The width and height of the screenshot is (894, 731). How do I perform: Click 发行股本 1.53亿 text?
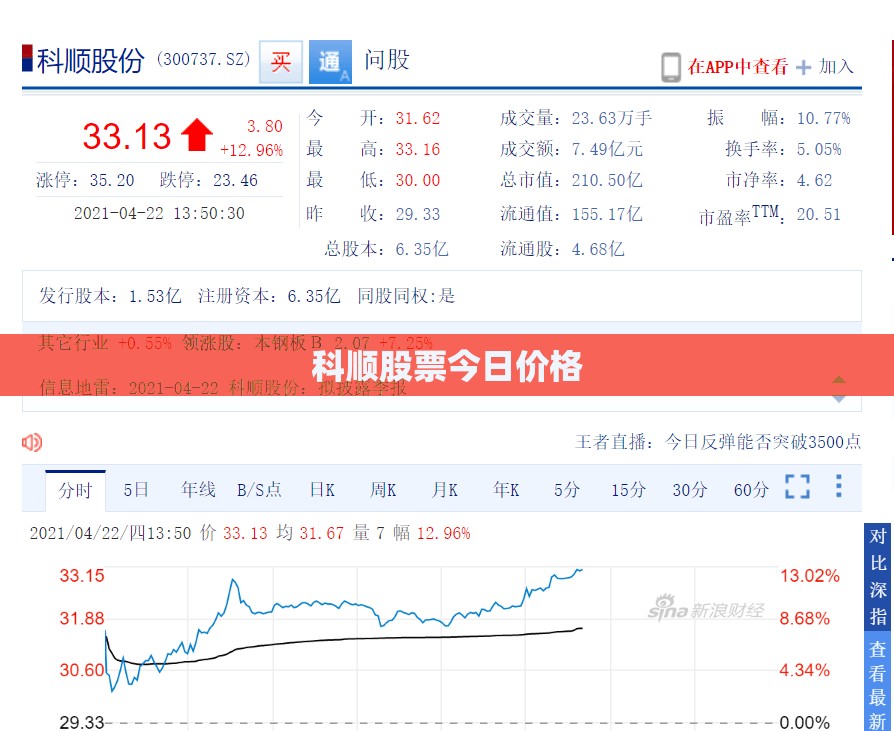[110, 296]
